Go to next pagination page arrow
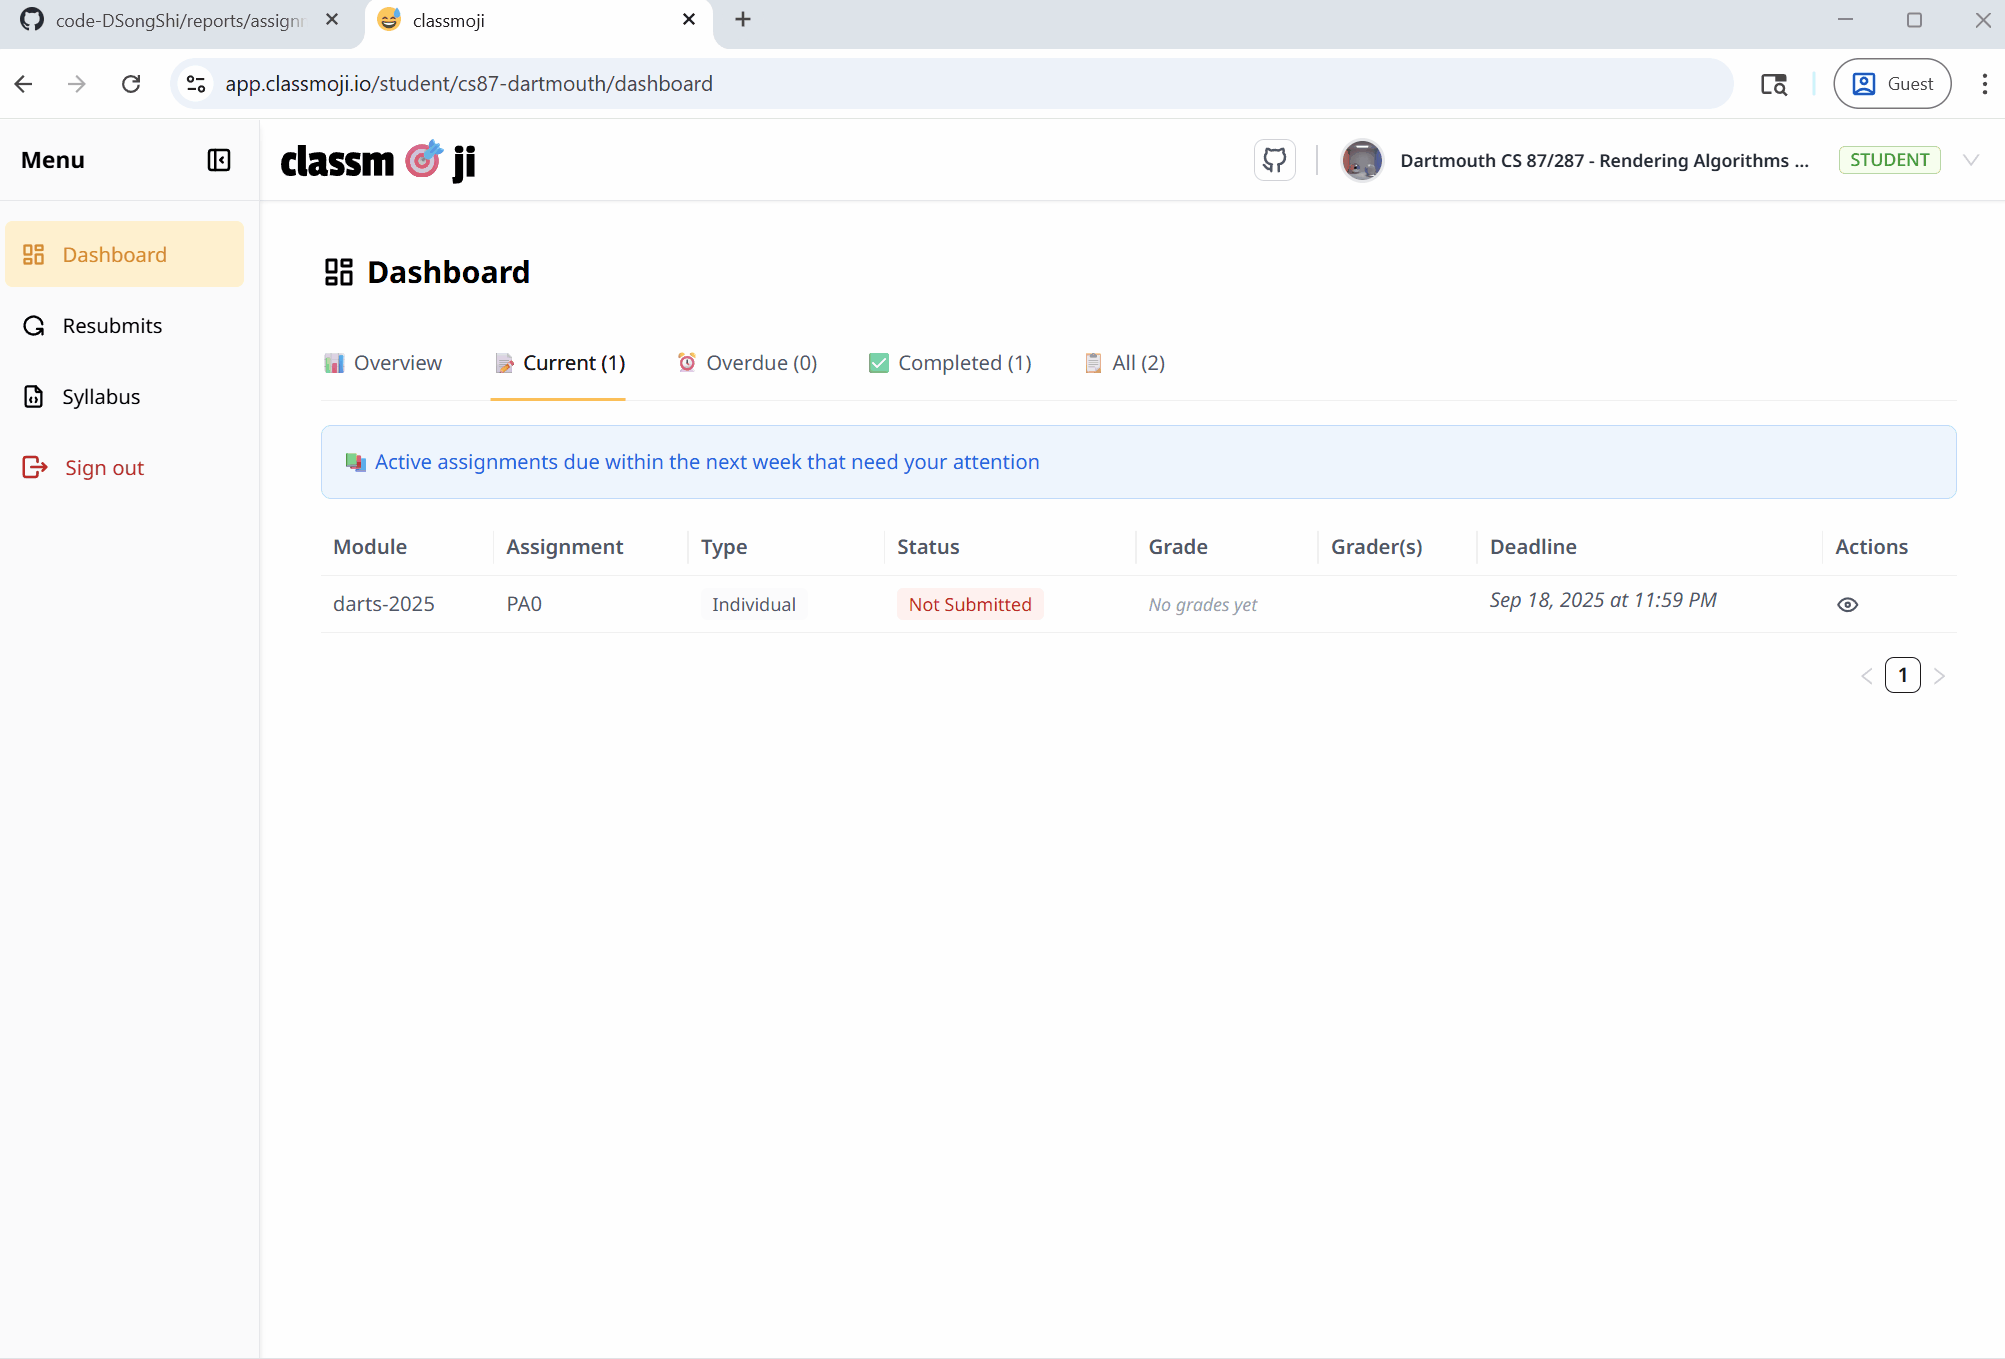 click(1939, 676)
